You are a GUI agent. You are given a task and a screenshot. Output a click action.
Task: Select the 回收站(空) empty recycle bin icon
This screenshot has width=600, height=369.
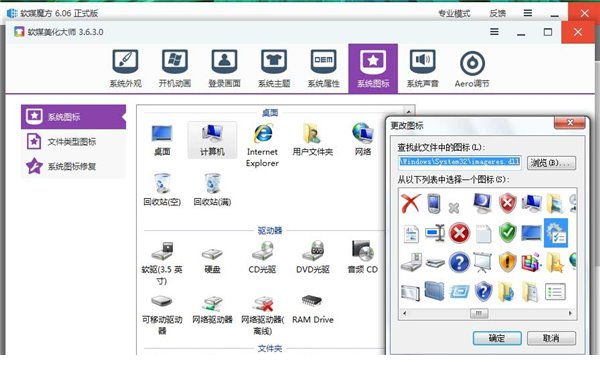tap(162, 190)
